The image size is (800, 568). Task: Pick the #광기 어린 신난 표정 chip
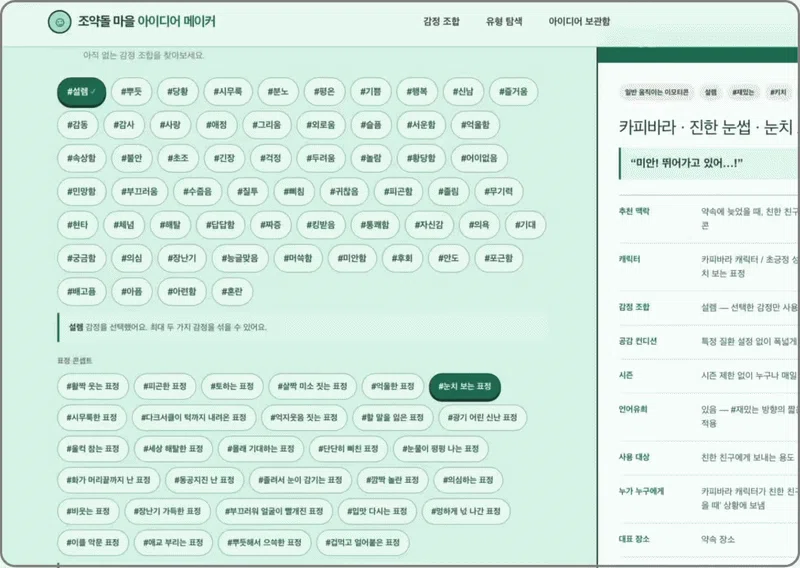(x=483, y=417)
